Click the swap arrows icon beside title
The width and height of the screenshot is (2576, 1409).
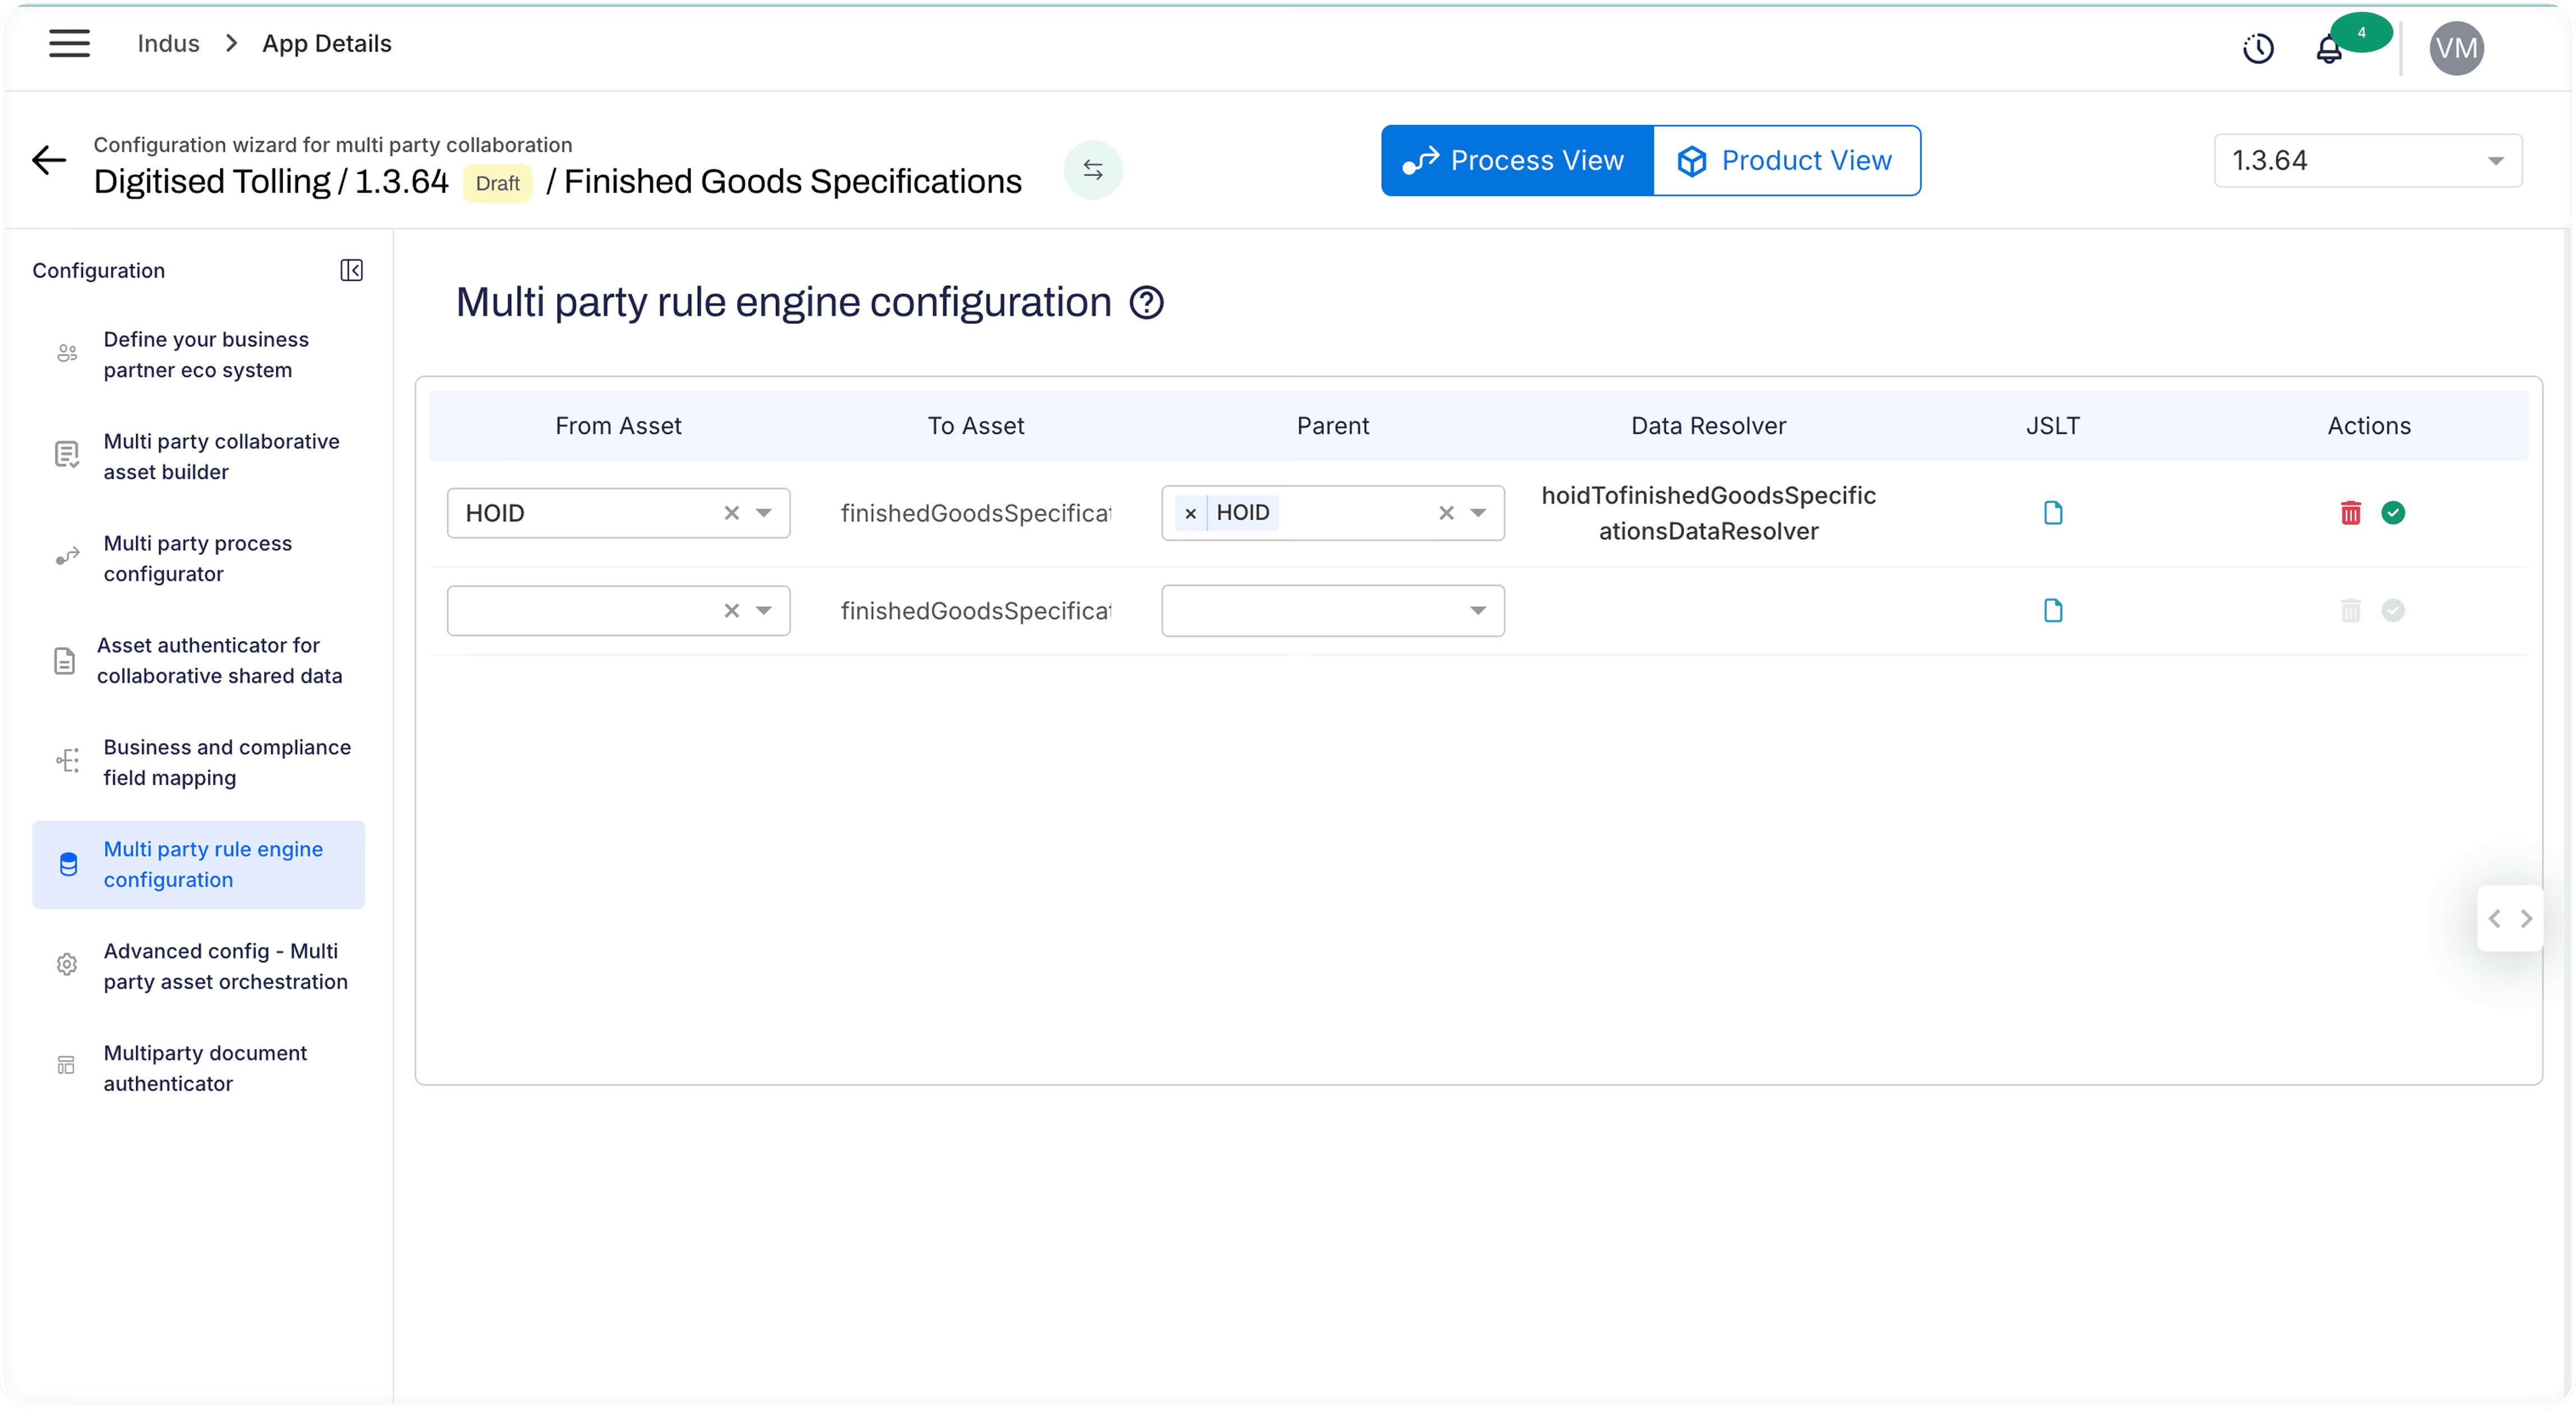pos(1093,170)
